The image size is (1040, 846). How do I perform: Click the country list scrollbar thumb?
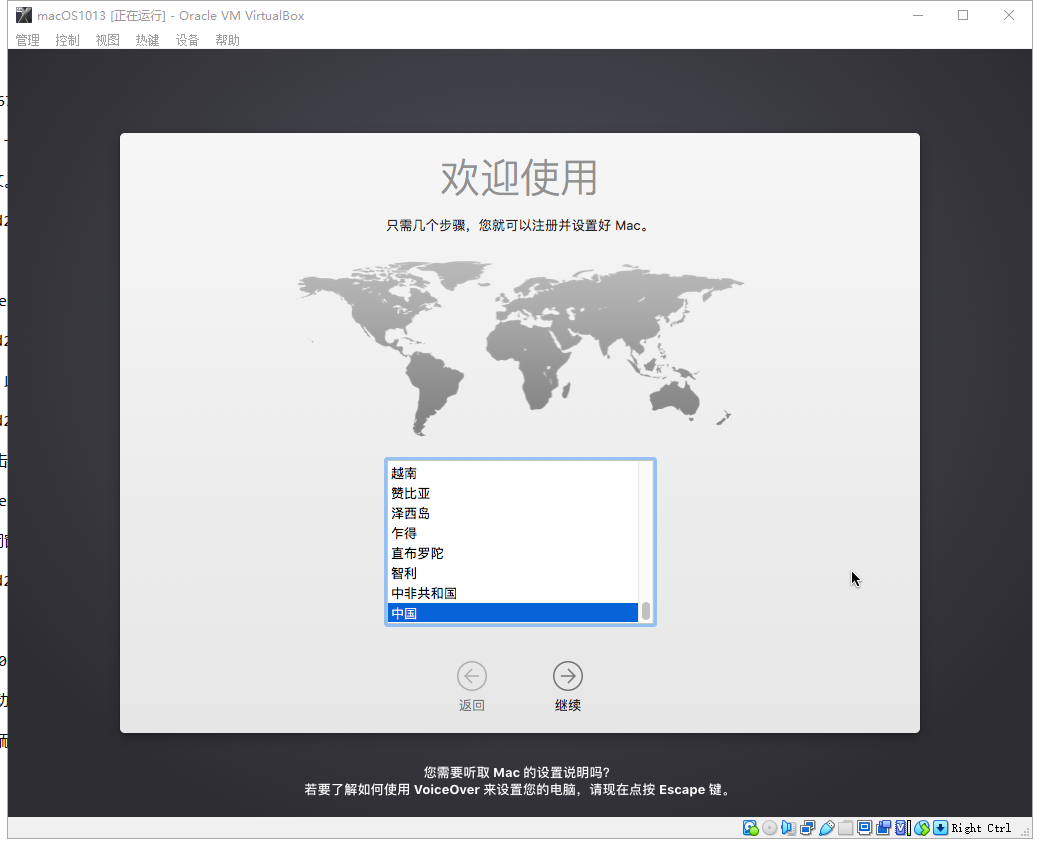click(x=646, y=611)
